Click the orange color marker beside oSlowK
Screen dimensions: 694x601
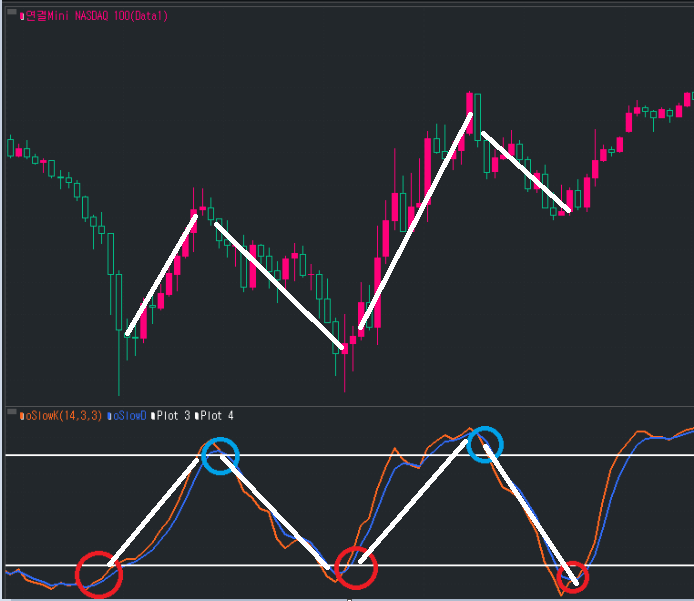[x=22, y=416]
